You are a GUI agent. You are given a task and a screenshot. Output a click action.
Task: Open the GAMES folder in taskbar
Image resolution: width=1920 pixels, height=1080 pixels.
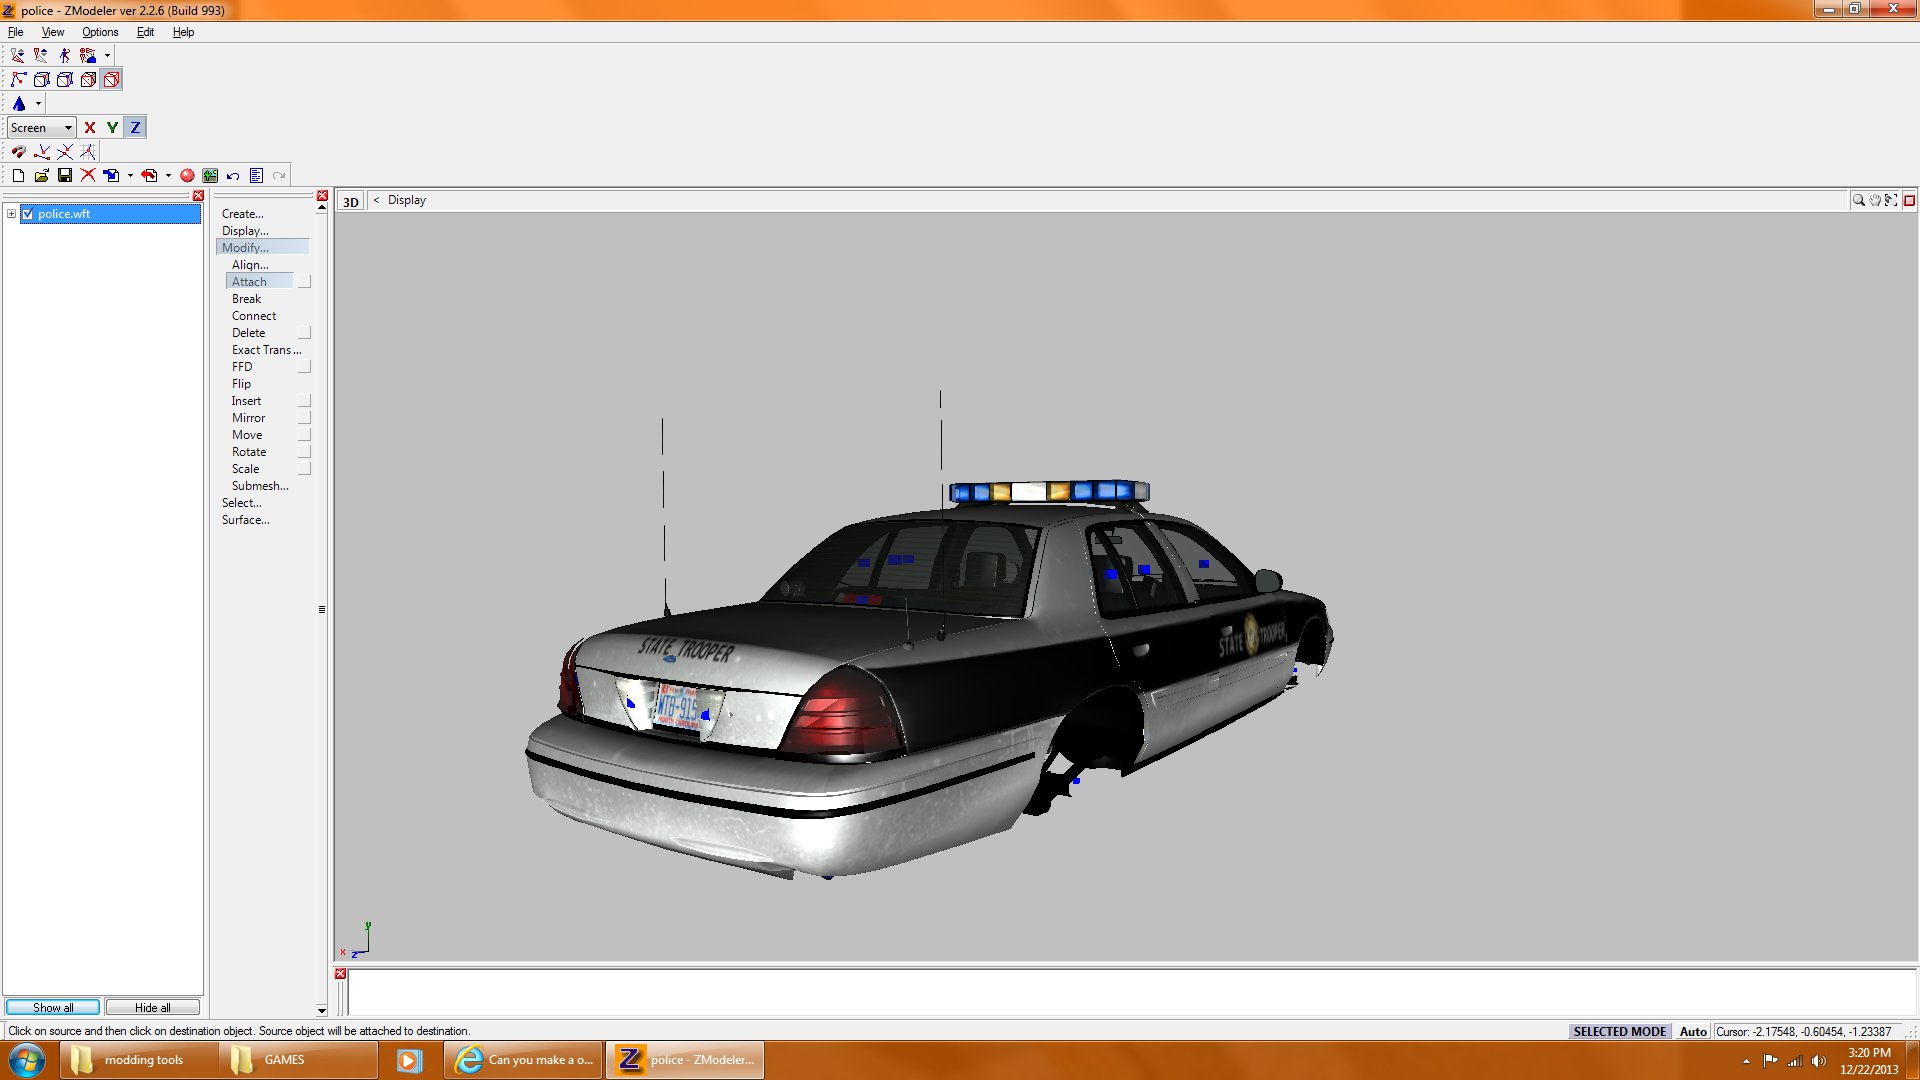pos(284,1060)
